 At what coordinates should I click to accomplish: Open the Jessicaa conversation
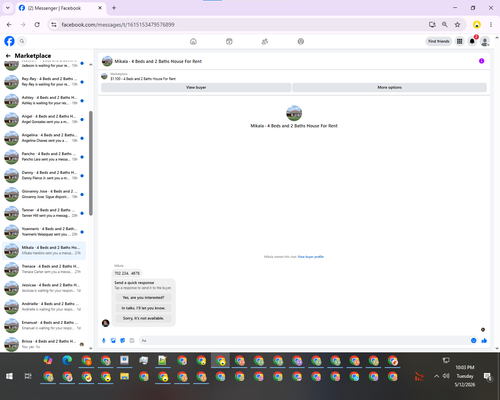click(44, 288)
